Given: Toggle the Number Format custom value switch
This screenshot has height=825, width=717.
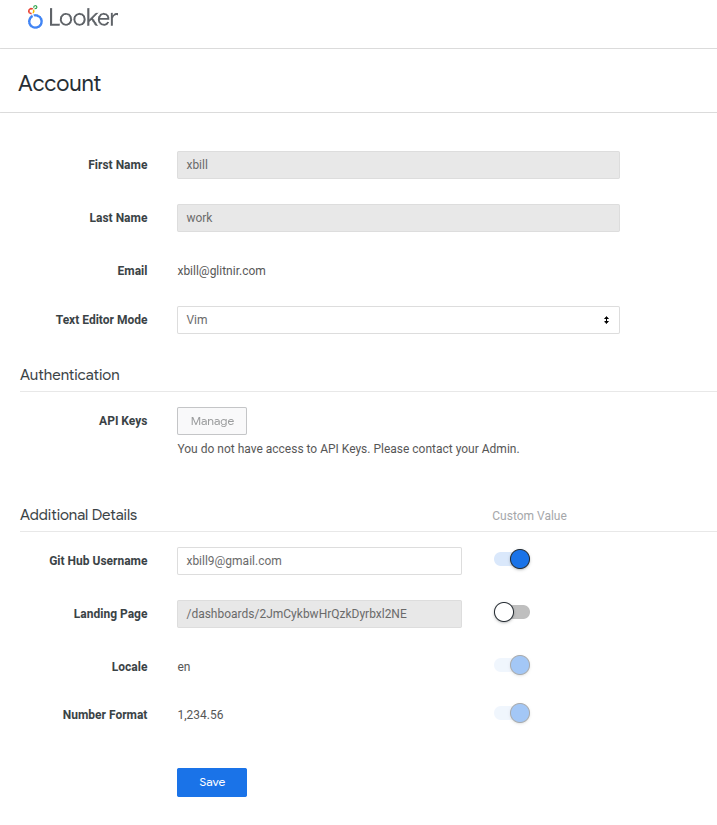Looking at the screenshot, I should tap(512, 713).
